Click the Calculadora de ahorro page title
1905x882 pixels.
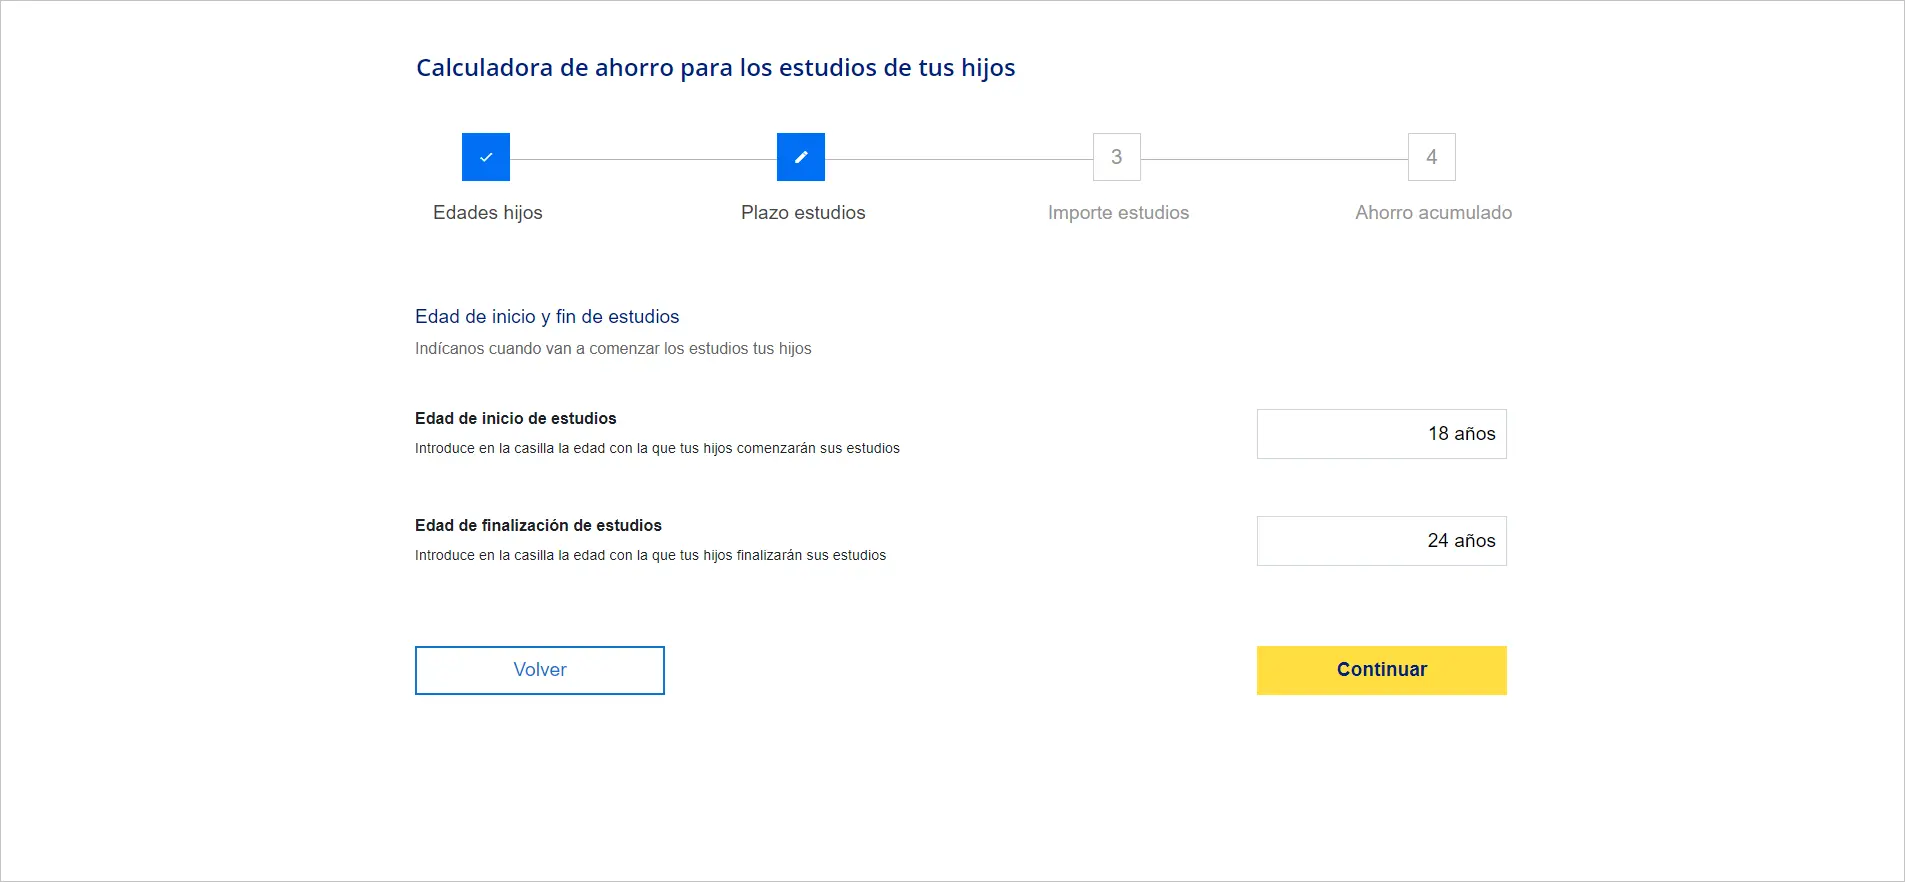pyautogui.click(x=715, y=68)
